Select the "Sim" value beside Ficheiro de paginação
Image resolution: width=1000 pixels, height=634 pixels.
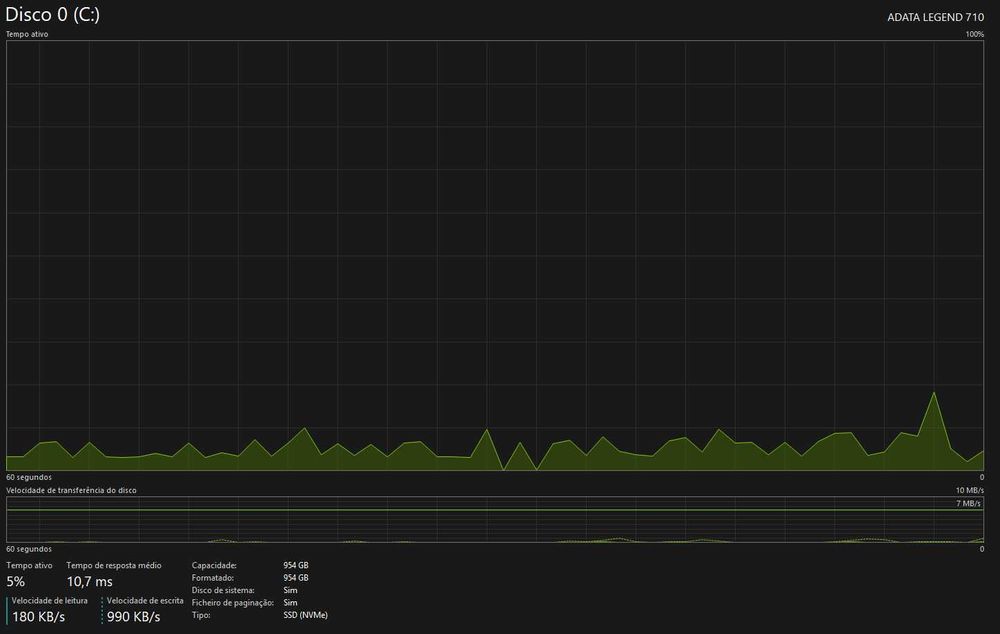290,603
